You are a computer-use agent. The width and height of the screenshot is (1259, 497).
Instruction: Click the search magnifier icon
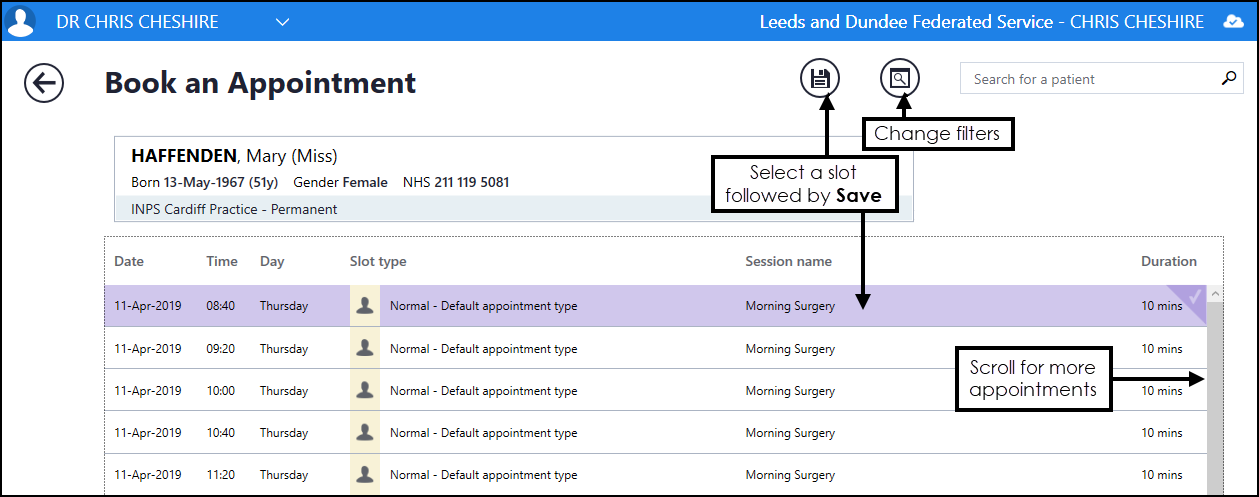coord(1228,79)
